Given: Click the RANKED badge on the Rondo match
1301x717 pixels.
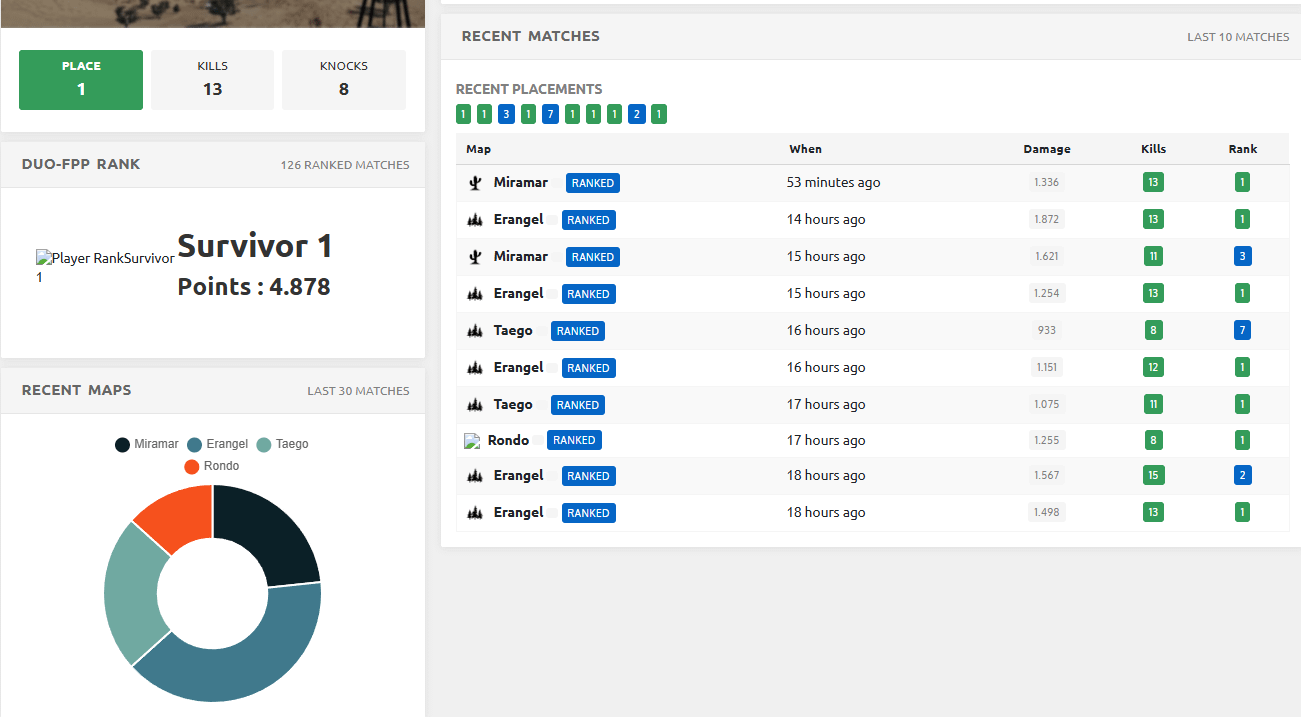Looking at the screenshot, I should coord(574,440).
